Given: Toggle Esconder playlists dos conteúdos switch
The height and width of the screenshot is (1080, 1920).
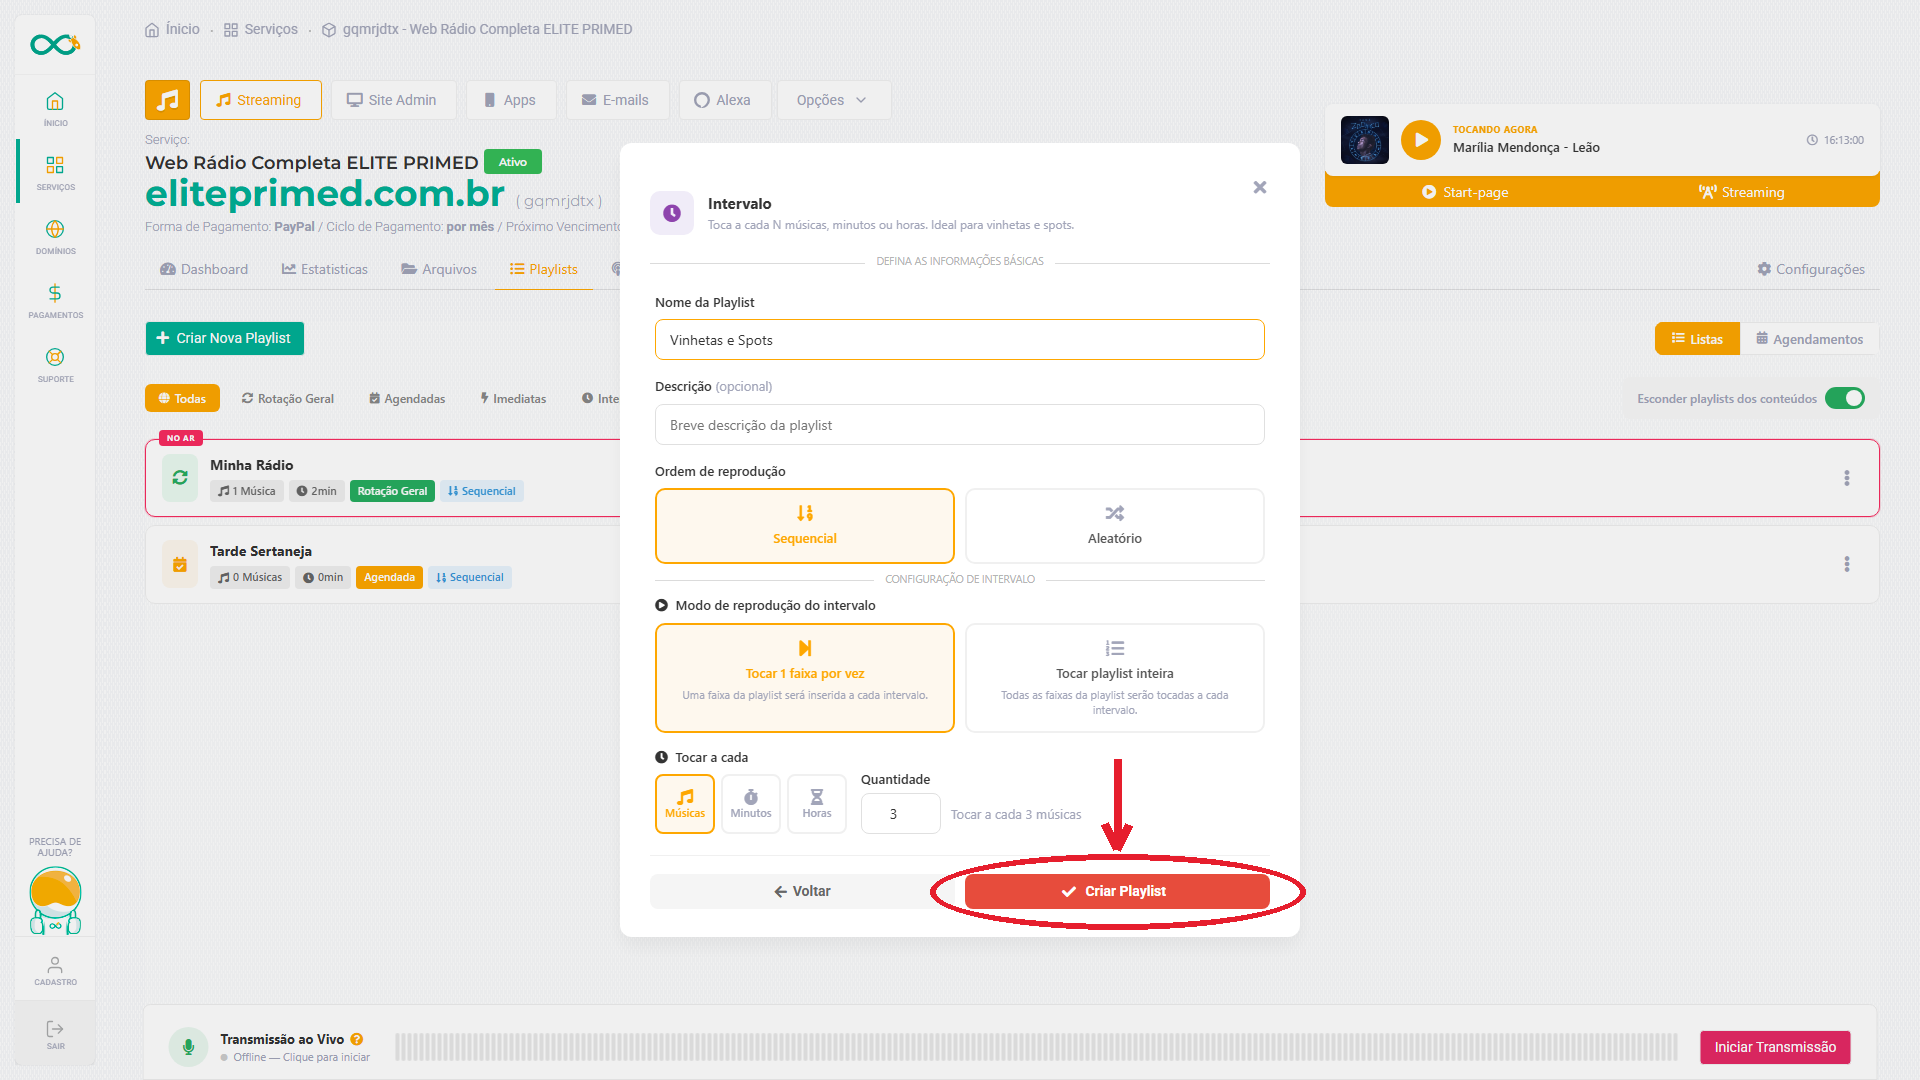Looking at the screenshot, I should [1845, 398].
